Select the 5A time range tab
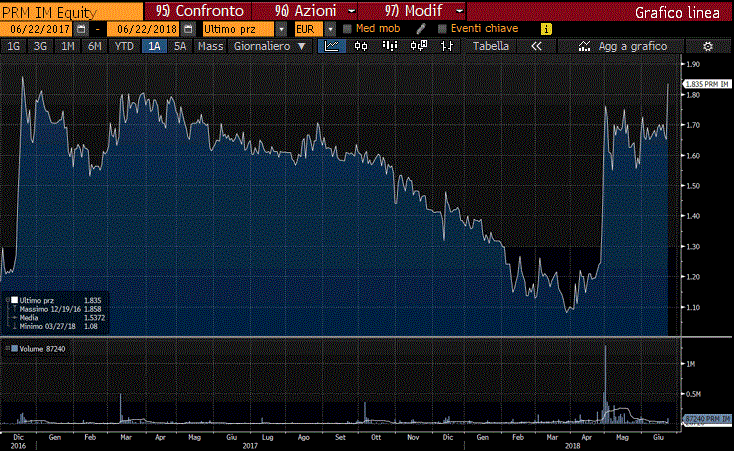This screenshot has width=734, height=451. (180, 46)
